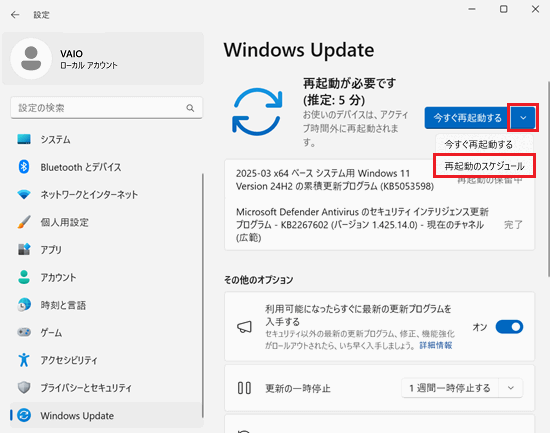Minimize the 設定 window

(472, 9)
